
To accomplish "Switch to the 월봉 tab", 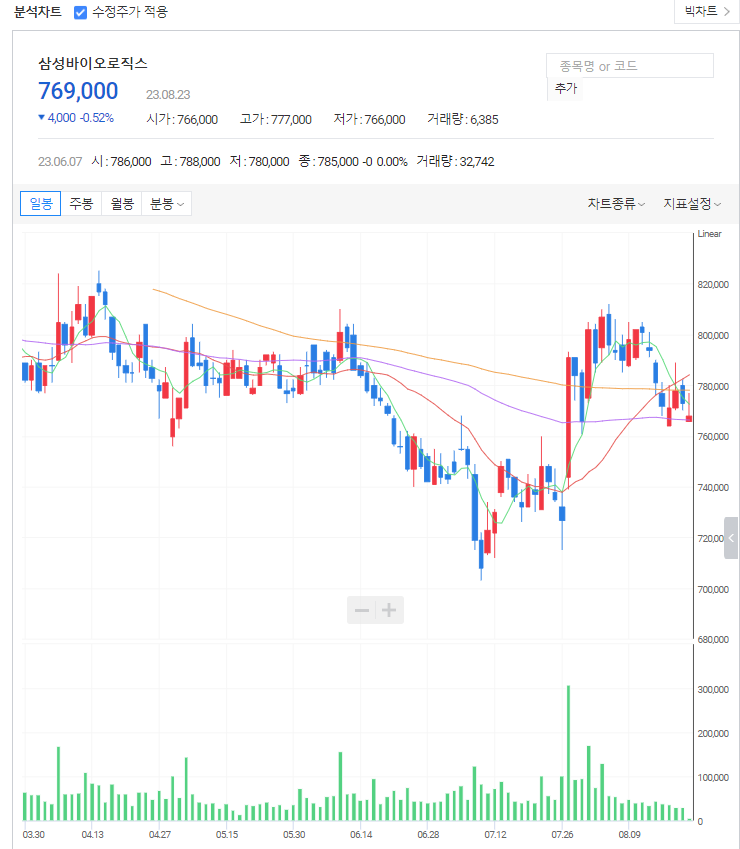I will coord(122,204).
